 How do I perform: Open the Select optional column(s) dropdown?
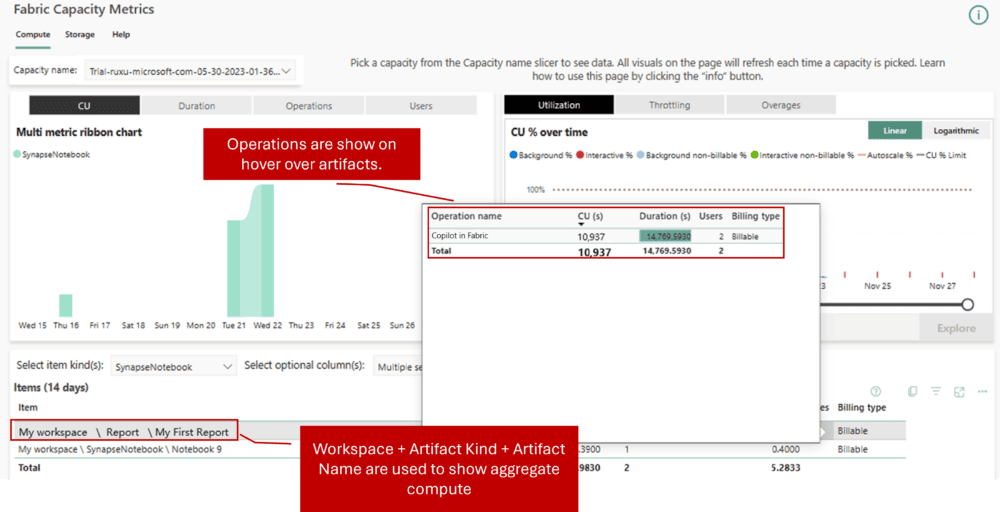pyautogui.click(x=398, y=367)
